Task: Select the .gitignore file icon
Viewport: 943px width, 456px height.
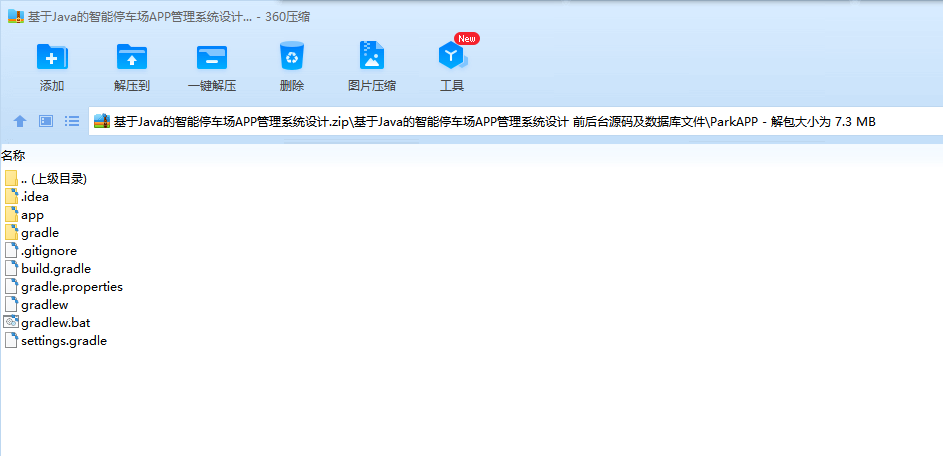Action: 11,250
